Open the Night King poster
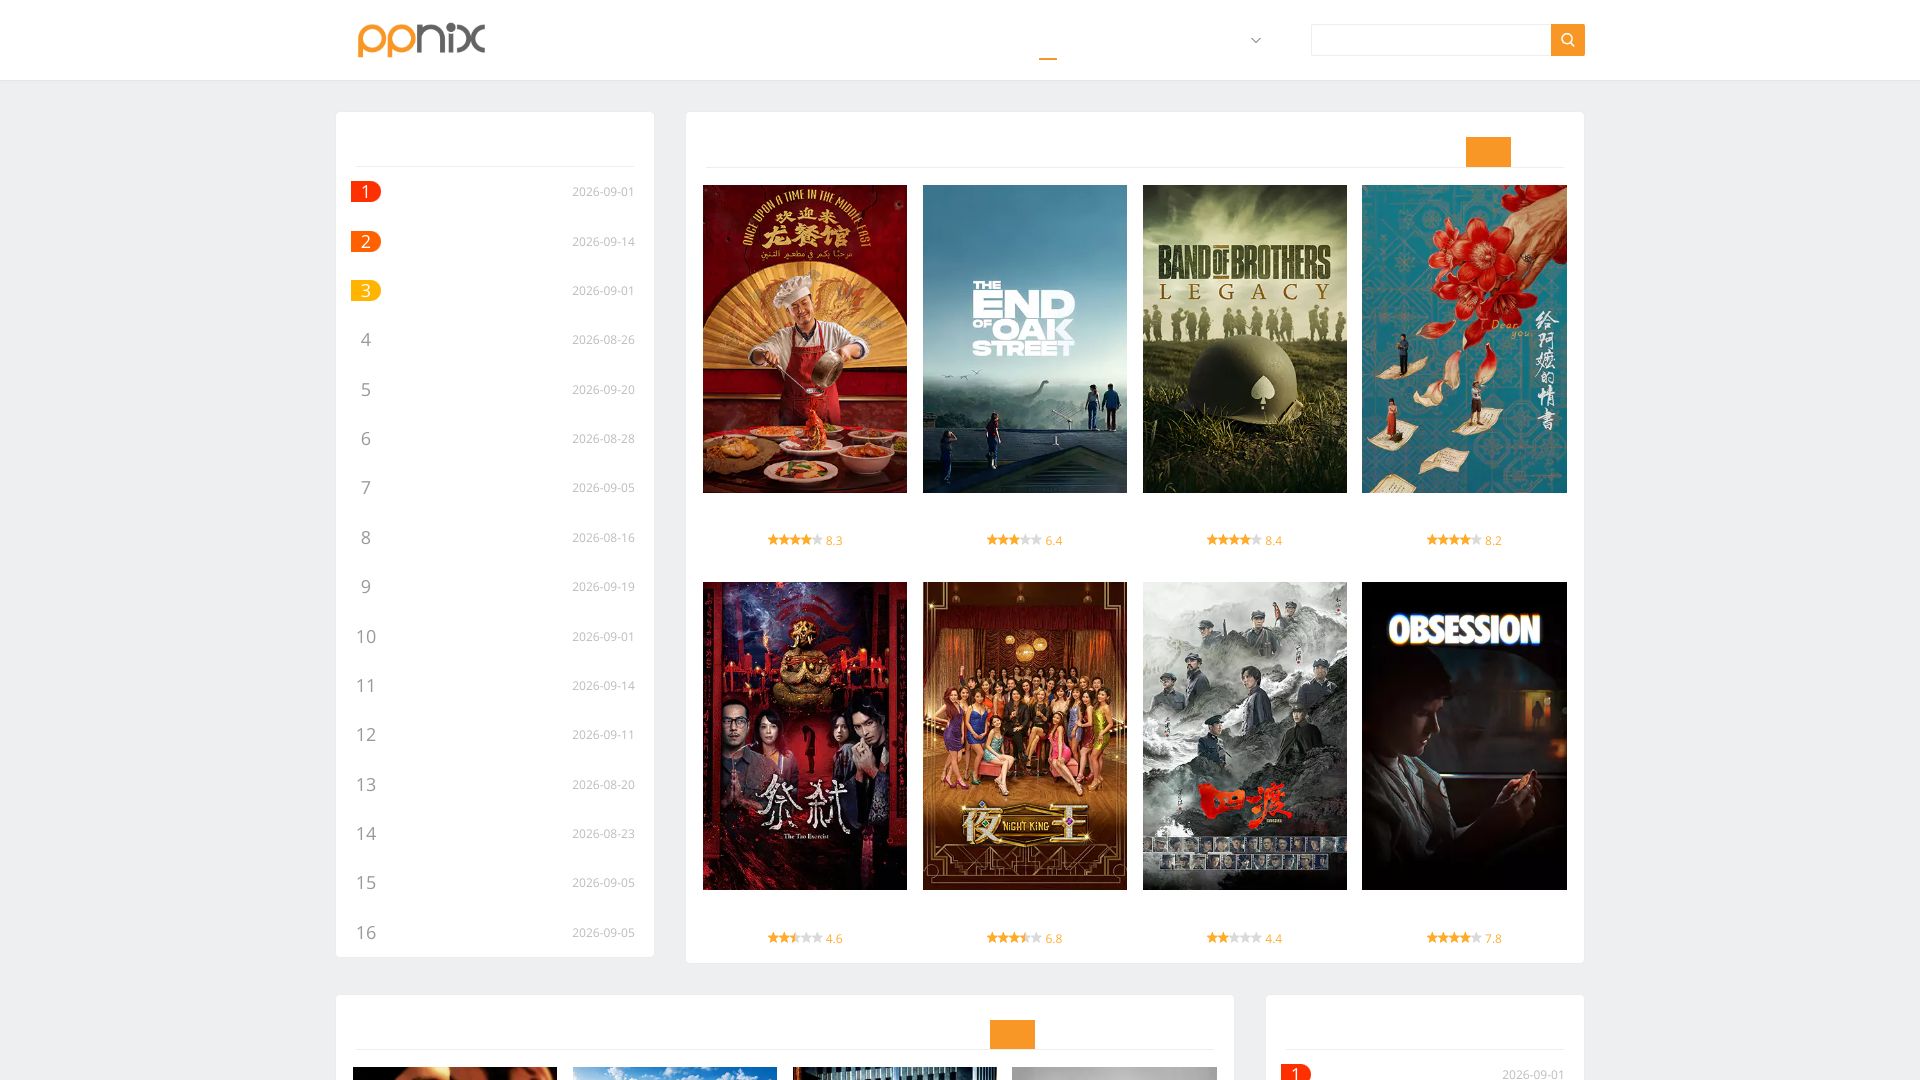Screen dimensions: 1920x1080 point(1025,736)
